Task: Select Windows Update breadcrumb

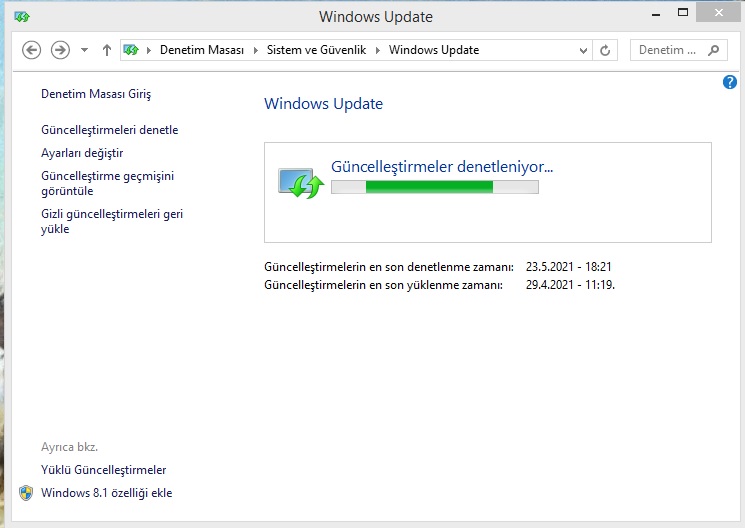Action: (434, 50)
